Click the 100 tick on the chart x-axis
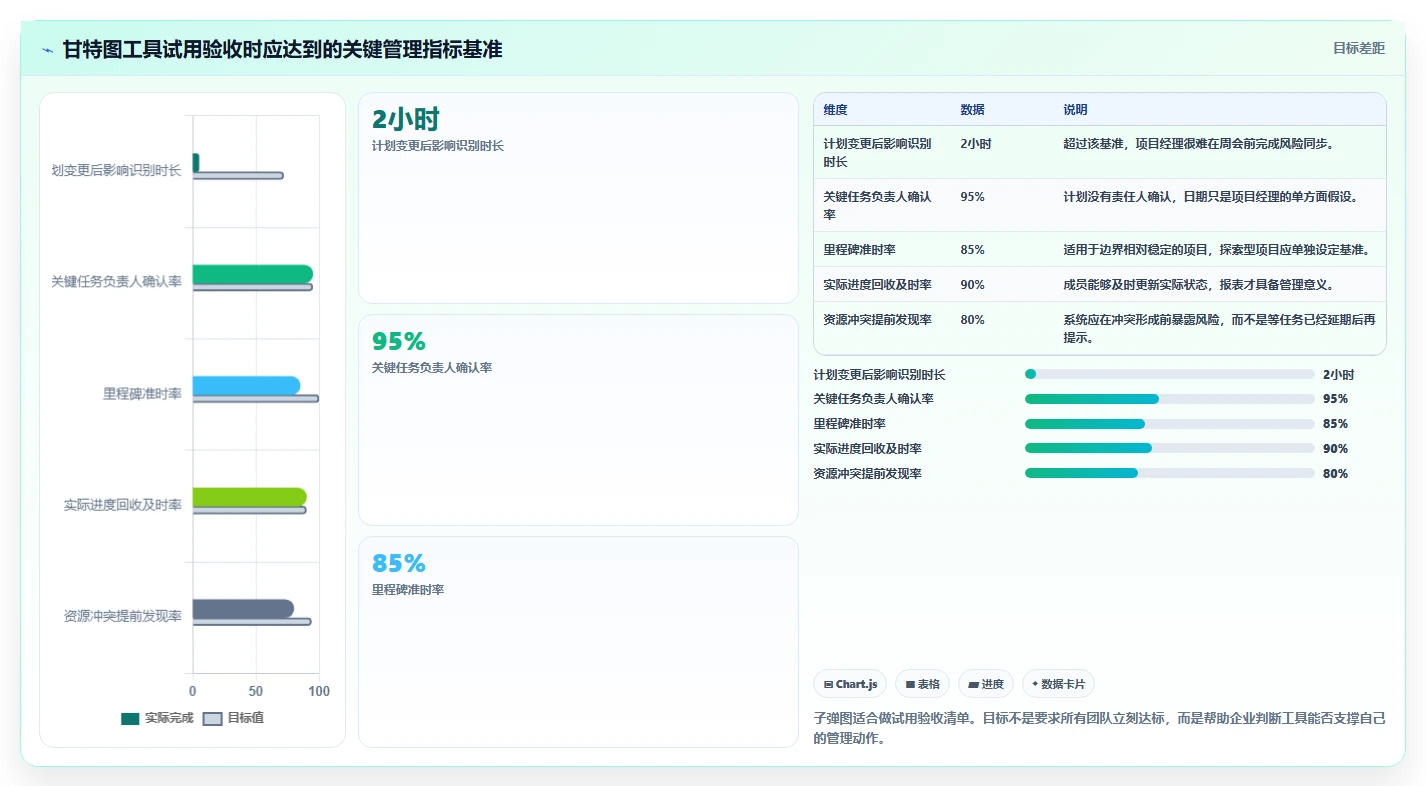This screenshot has width=1426, height=786. [x=319, y=691]
